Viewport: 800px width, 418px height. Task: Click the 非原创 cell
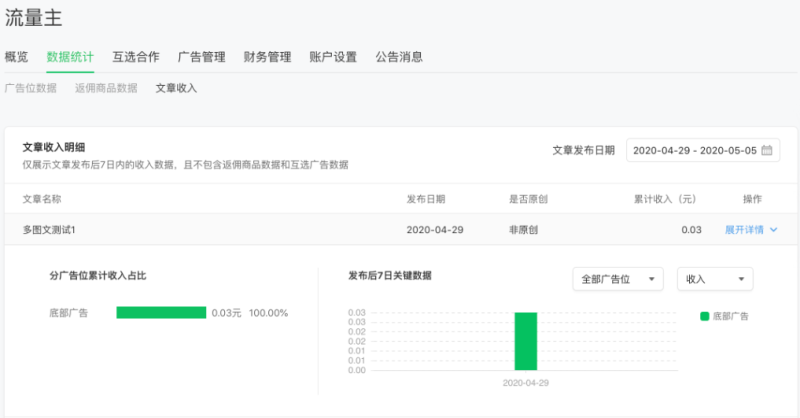point(523,230)
